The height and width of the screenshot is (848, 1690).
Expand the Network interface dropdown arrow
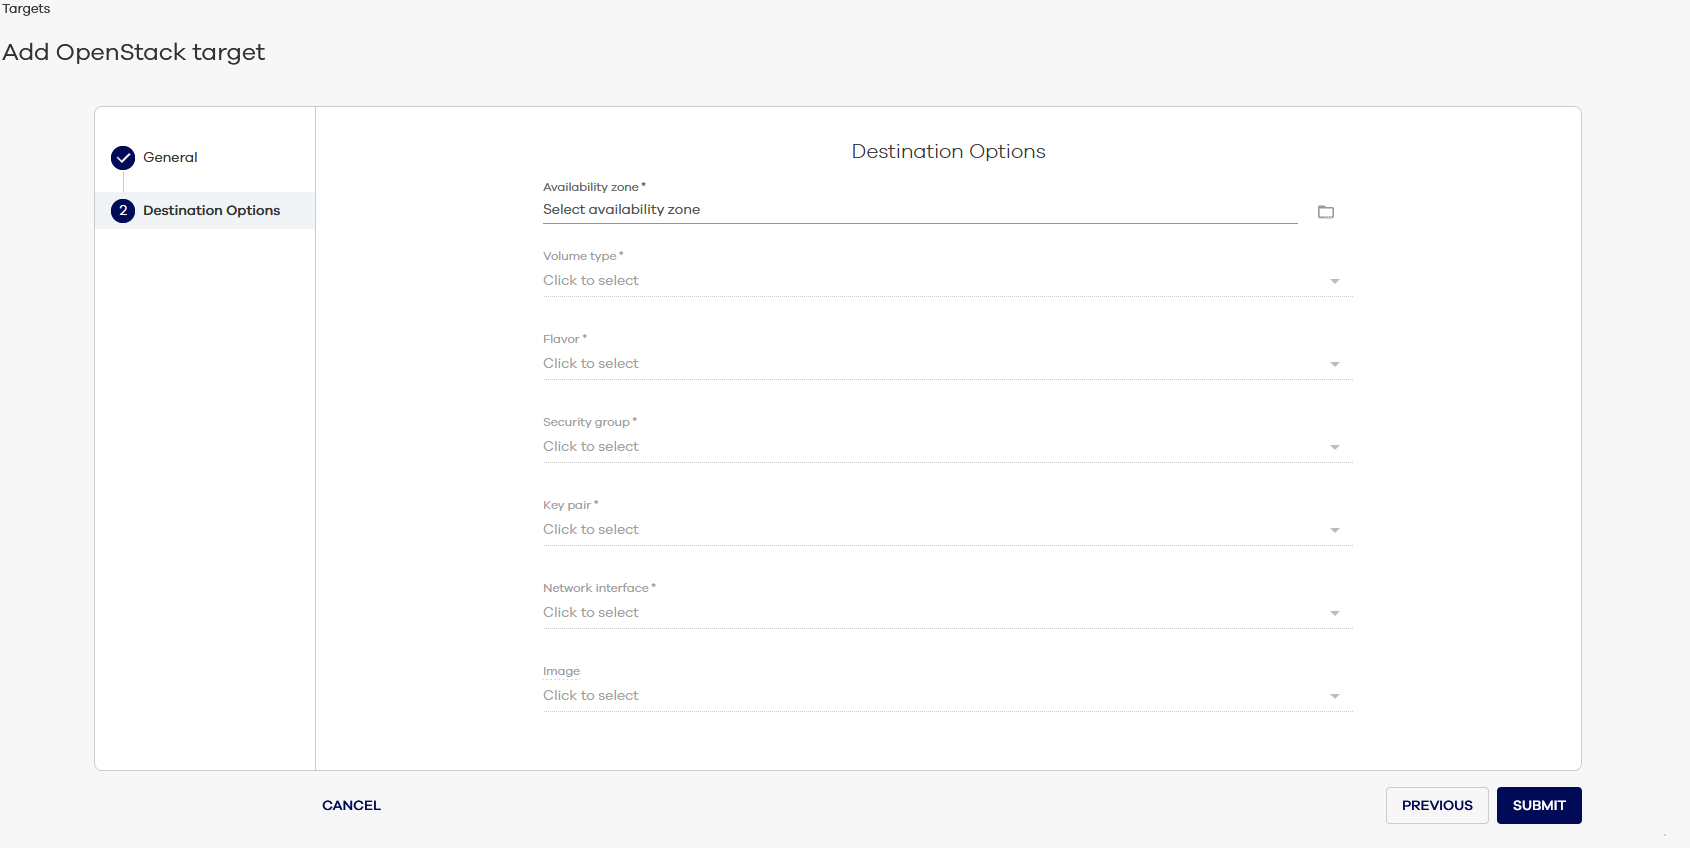[x=1334, y=614]
